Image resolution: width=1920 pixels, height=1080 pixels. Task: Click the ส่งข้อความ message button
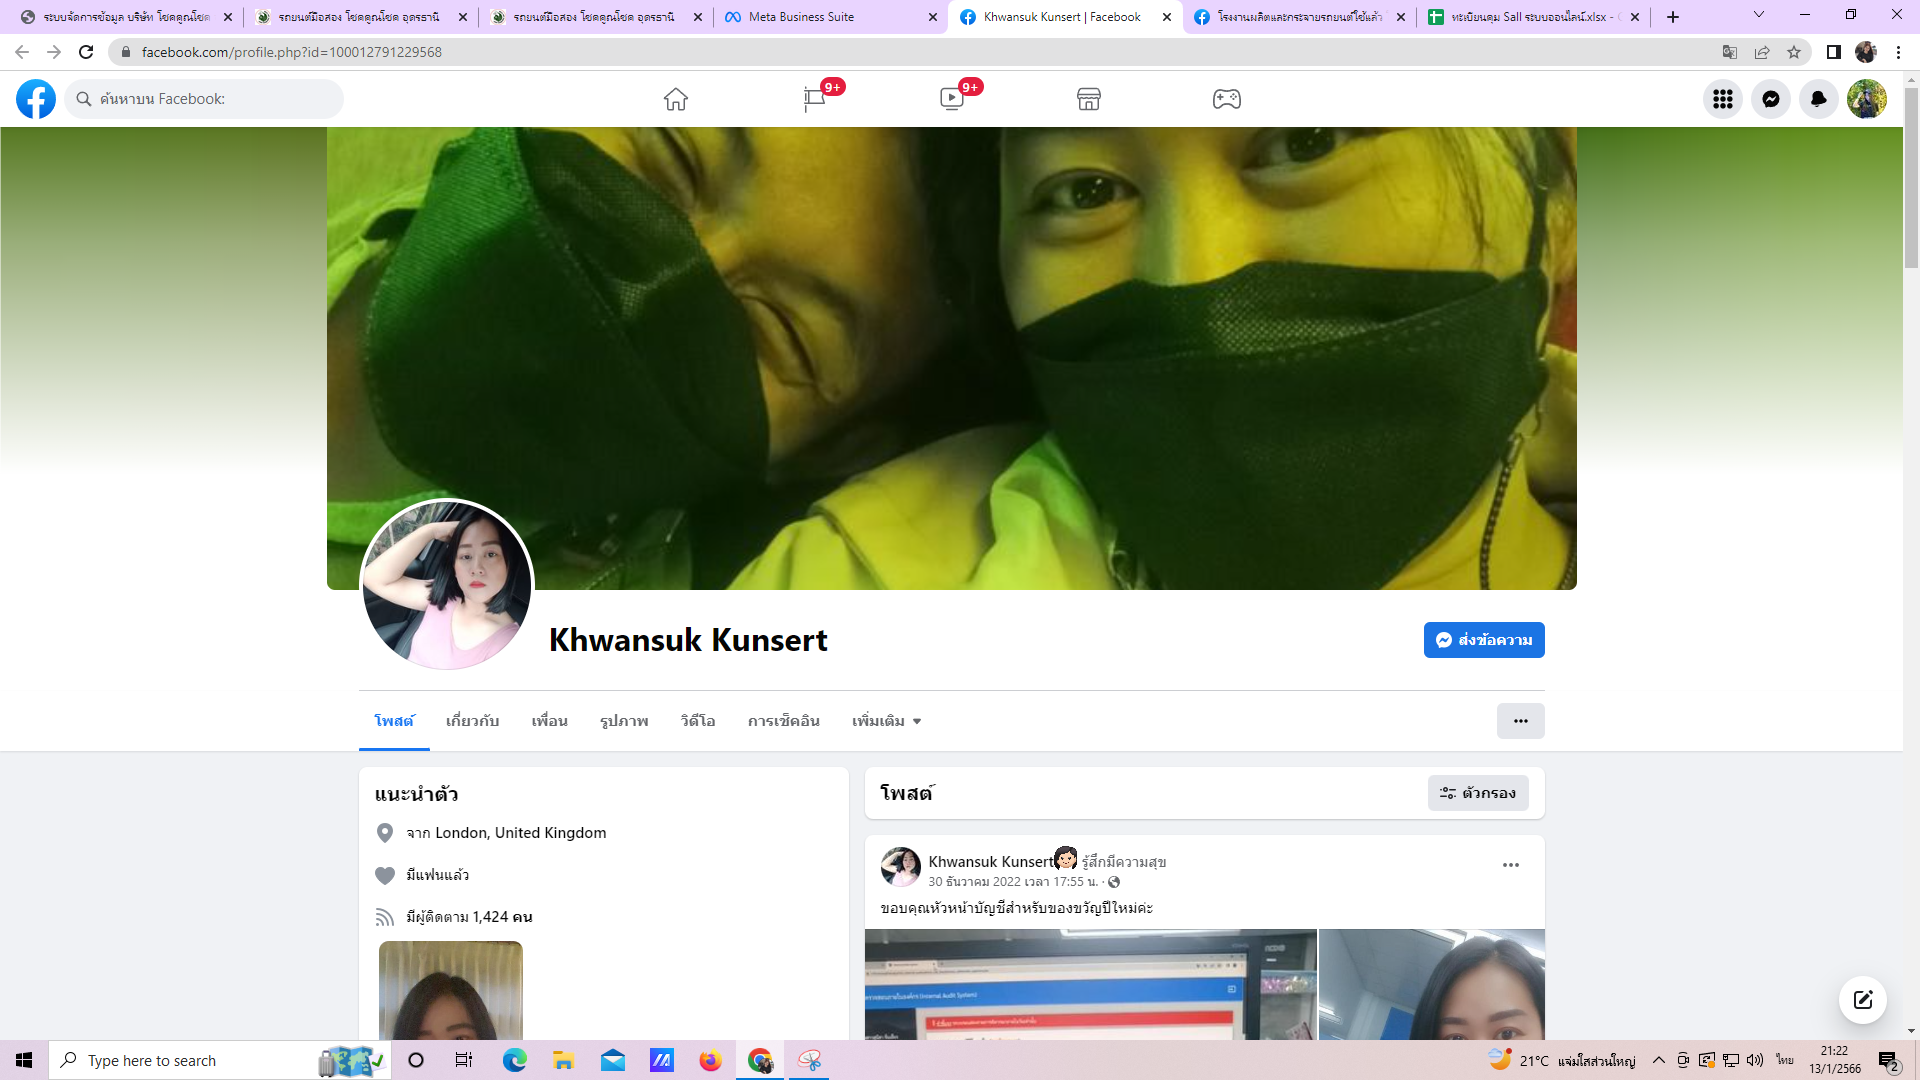click(x=1484, y=640)
